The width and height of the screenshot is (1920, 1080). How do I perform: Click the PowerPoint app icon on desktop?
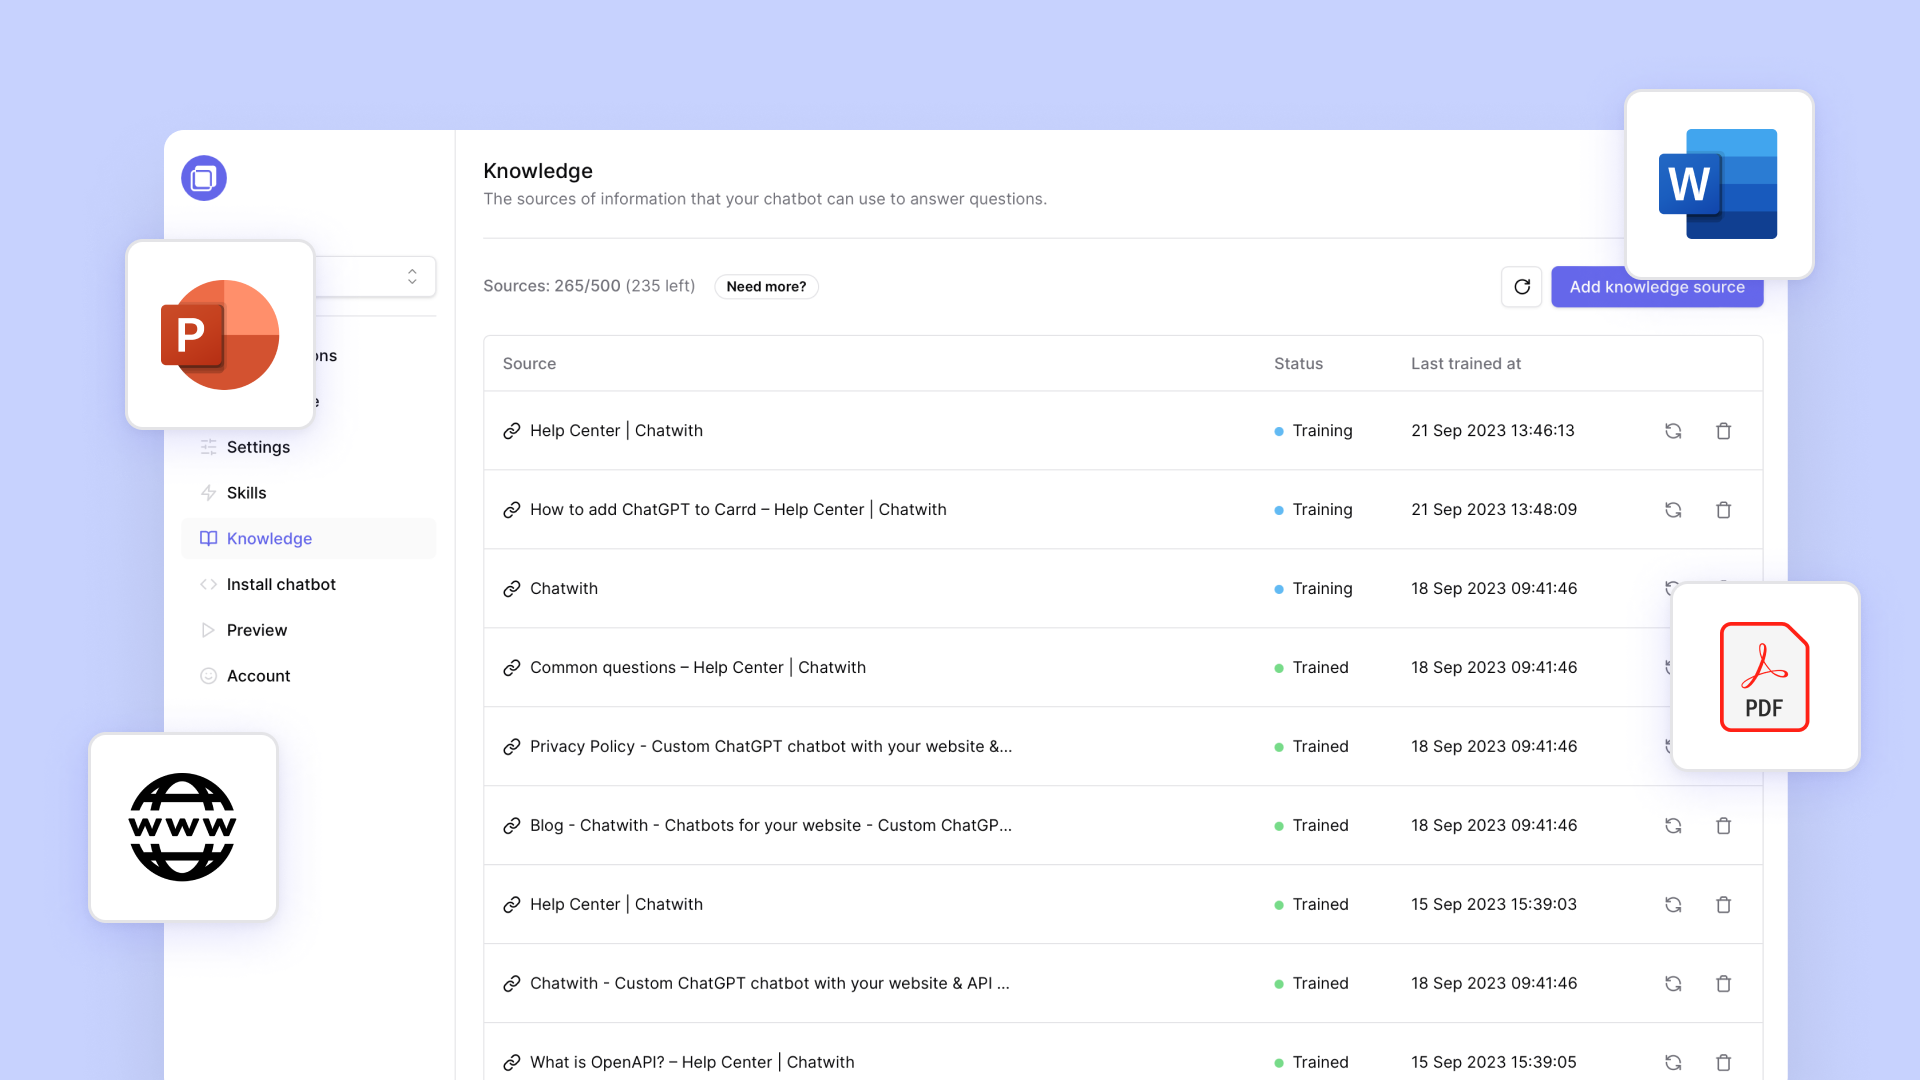[x=220, y=334]
